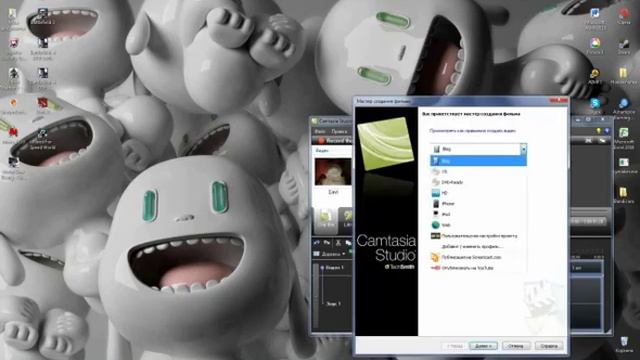Click Redo icon on Camtasia timeline toolbar

click(x=327, y=243)
